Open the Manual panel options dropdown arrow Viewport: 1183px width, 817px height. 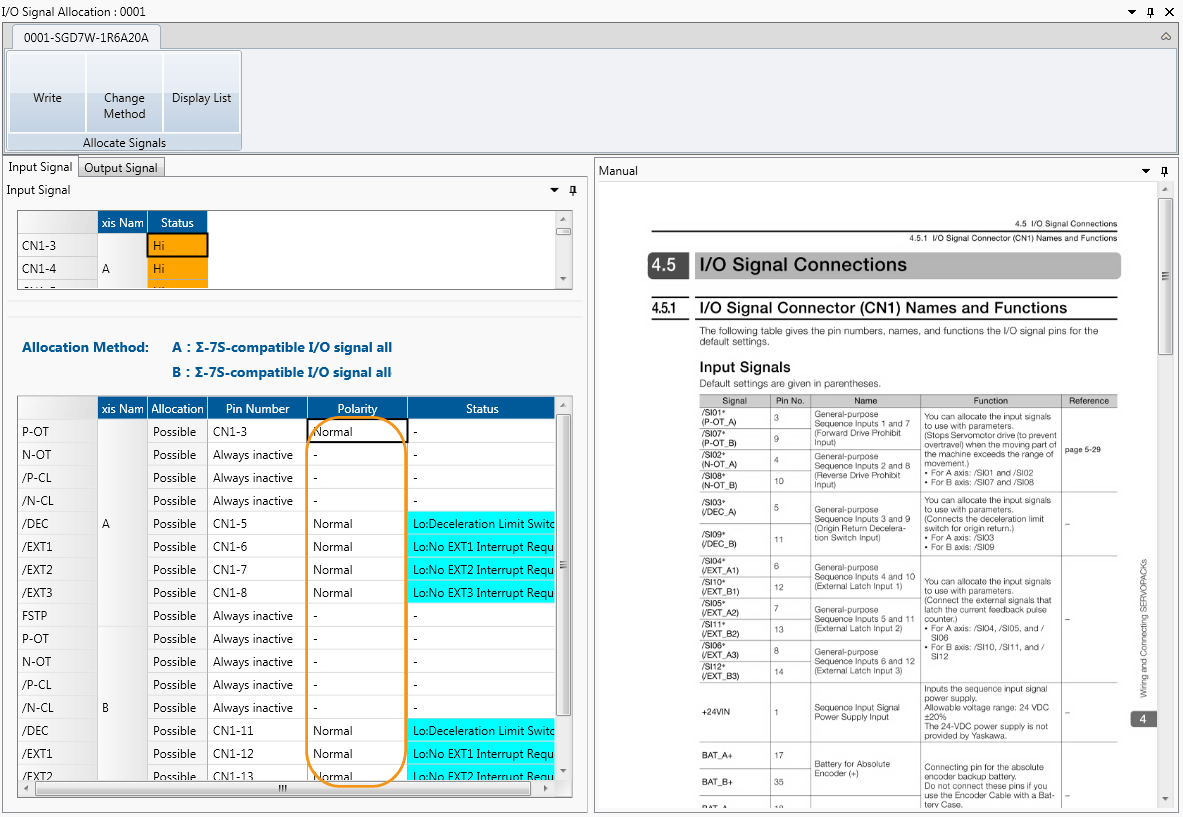(x=1146, y=171)
